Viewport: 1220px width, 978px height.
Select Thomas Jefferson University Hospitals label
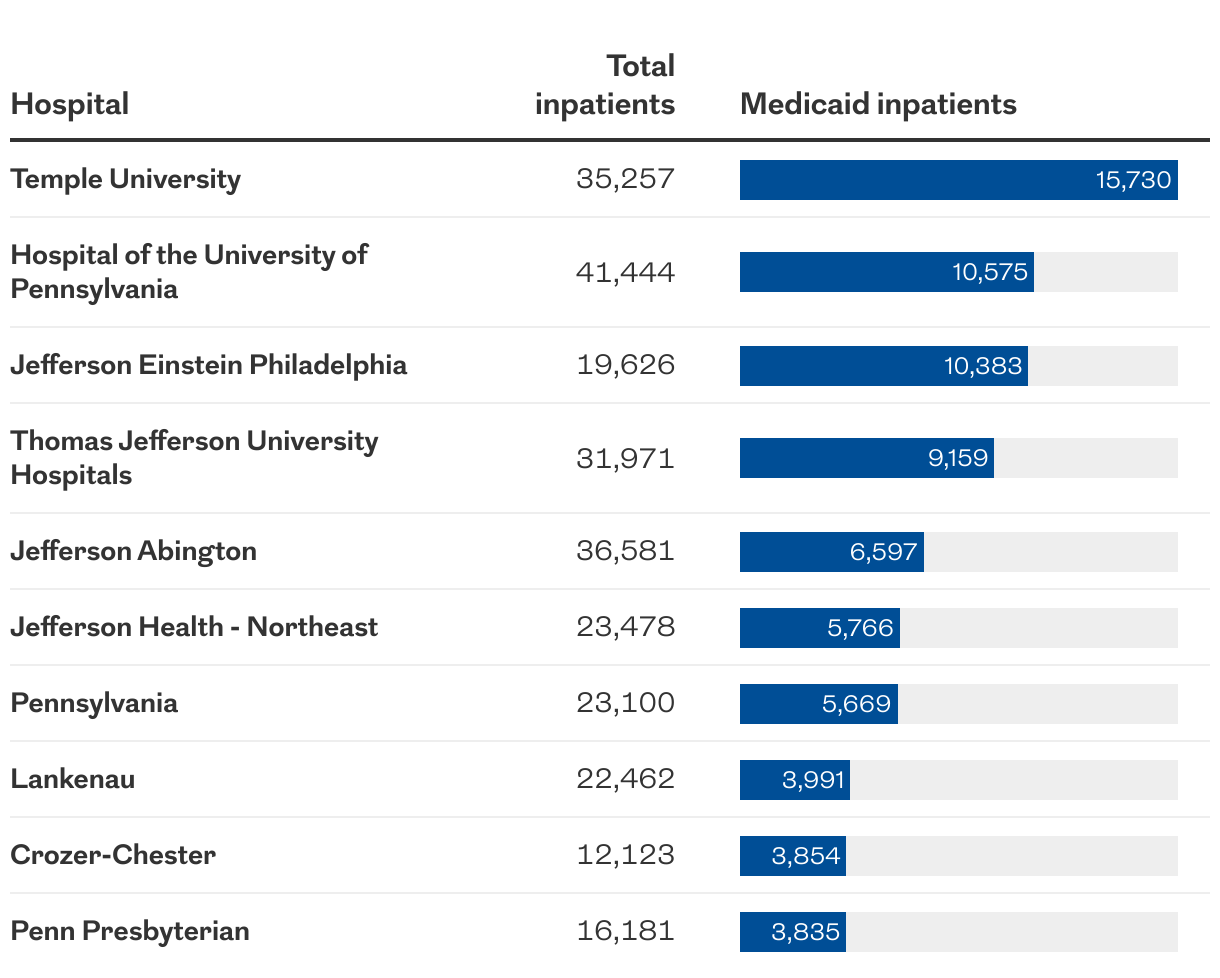195,458
